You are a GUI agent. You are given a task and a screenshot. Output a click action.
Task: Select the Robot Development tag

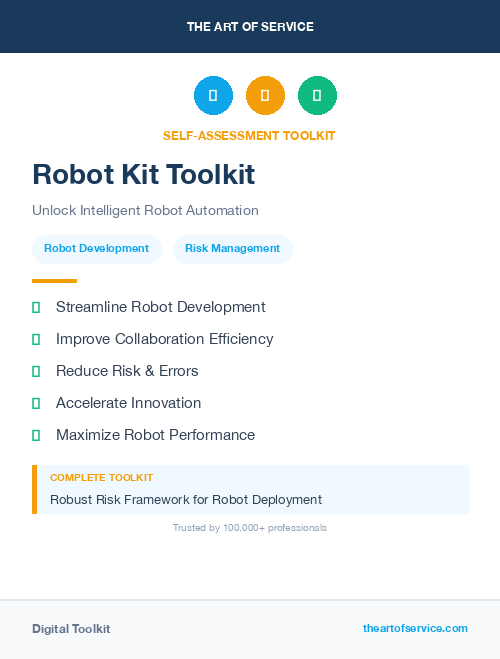pyautogui.click(x=97, y=249)
